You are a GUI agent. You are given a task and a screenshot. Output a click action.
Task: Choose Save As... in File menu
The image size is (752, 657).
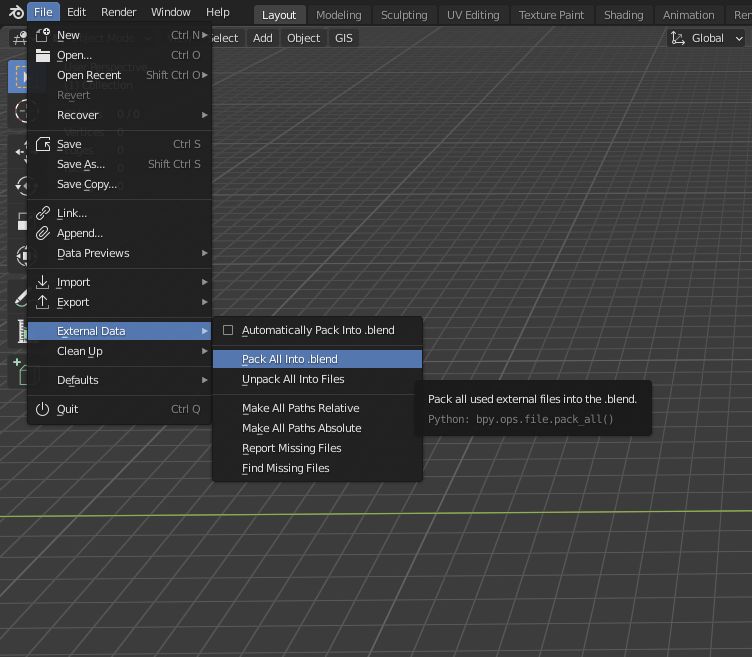pos(119,164)
